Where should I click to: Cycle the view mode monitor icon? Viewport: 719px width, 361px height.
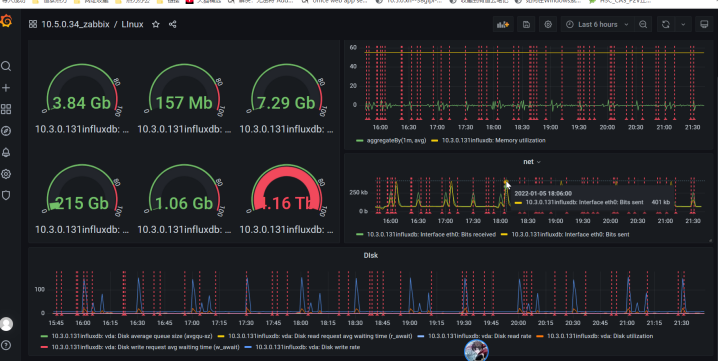pyautogui.click(x=704, y=24)
